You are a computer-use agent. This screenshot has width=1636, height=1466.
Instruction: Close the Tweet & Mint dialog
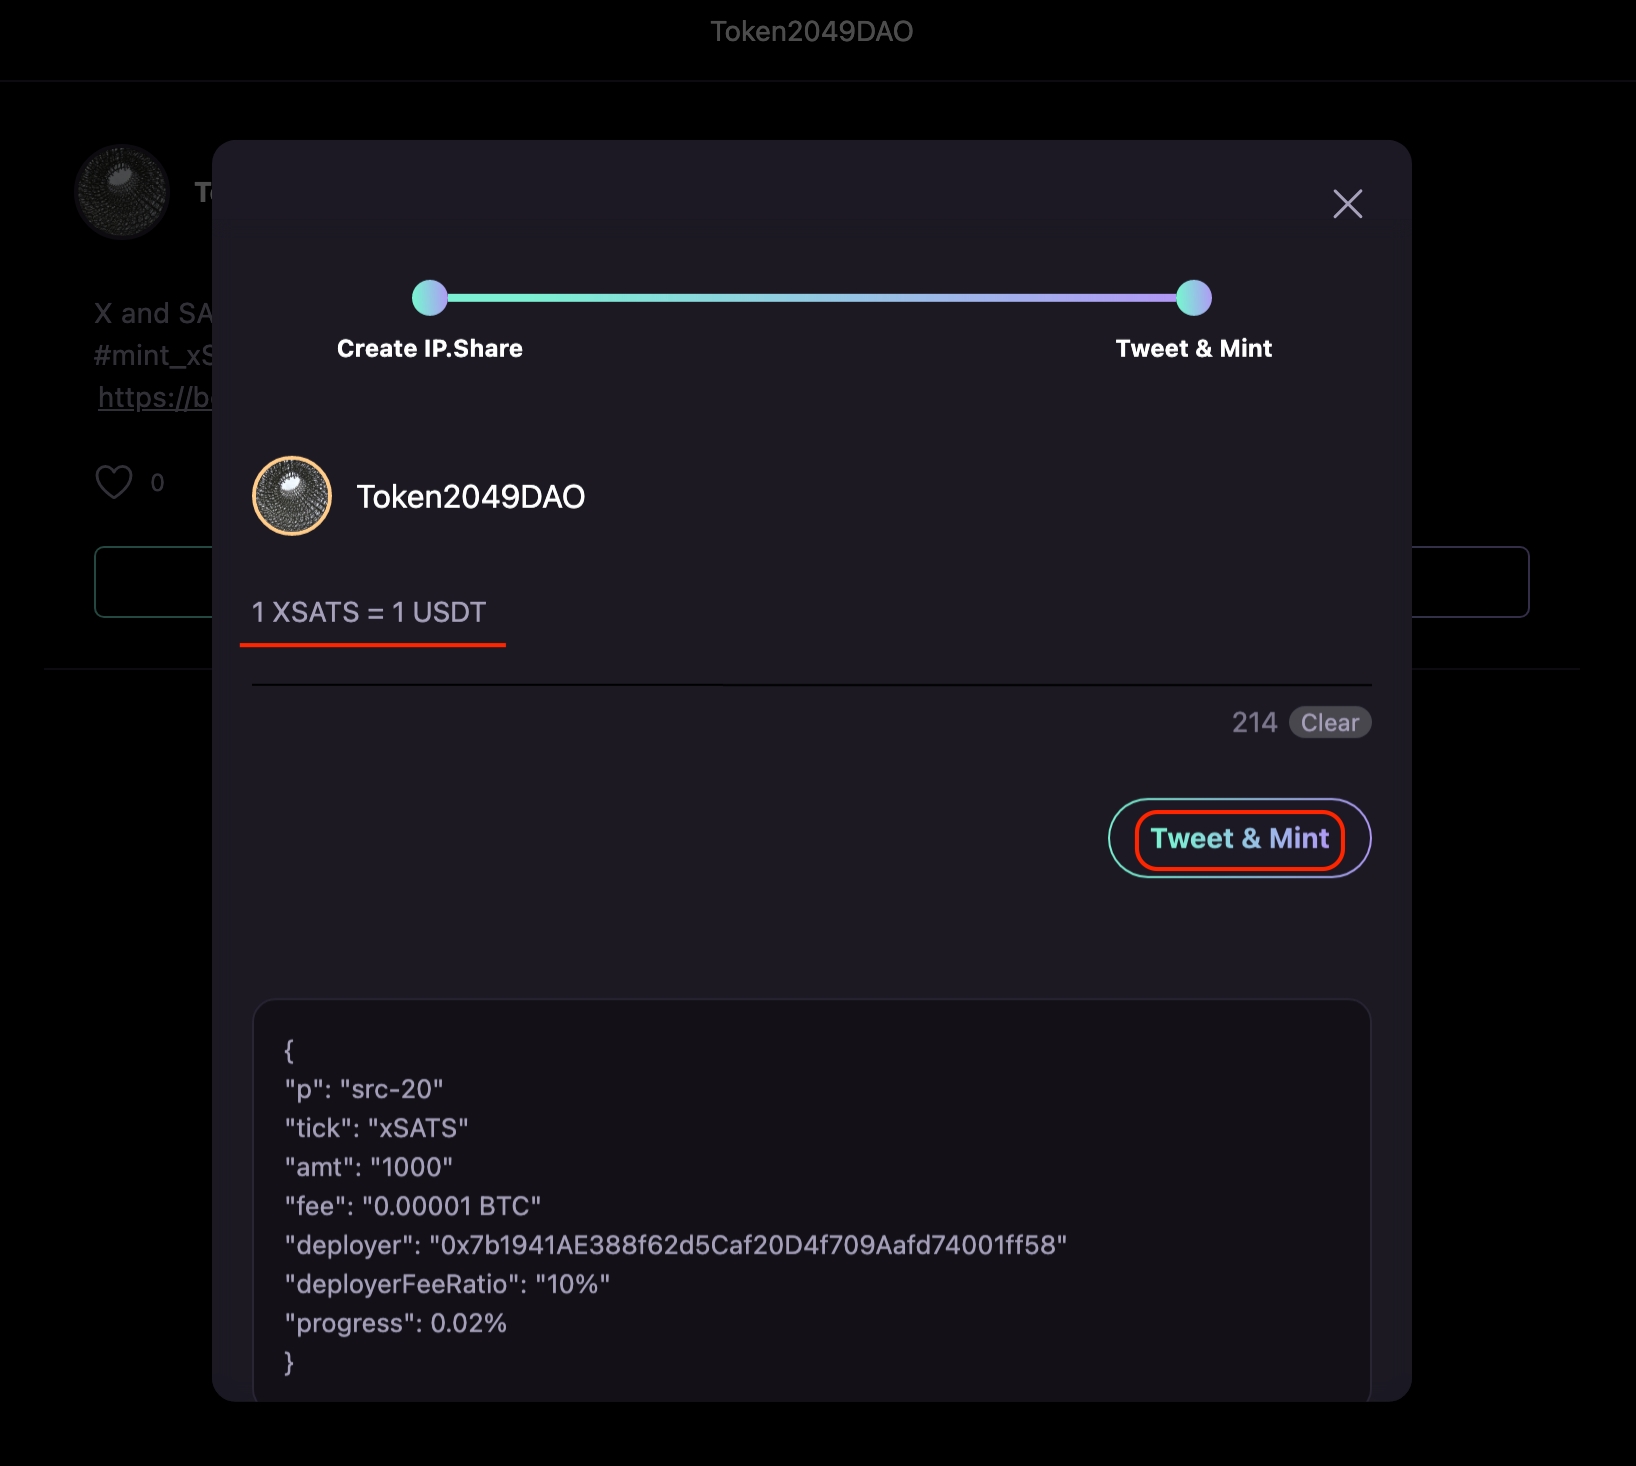click(x=1347, y=204)
